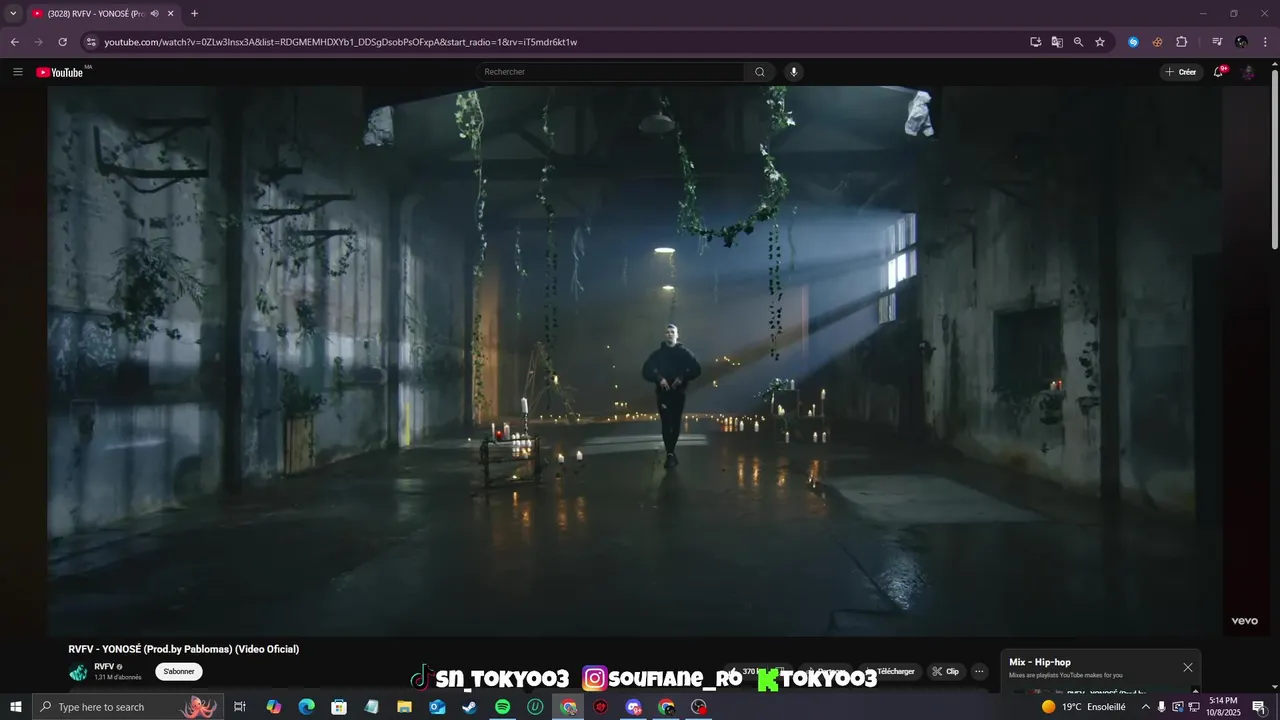This screenshot has width=1280, height=720.
Task: Click the video title text
Action: pyautogui.click(x=184, y=649)
